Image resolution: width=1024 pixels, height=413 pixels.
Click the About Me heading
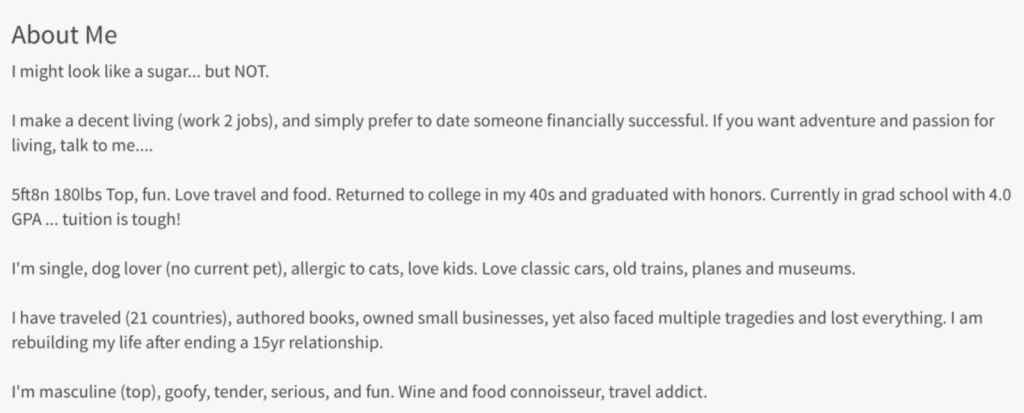point(64,35)
